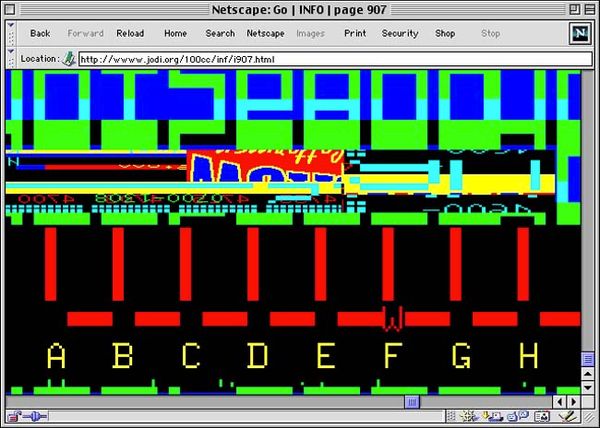Click the yellow letter D
Screen dimensions: 600x428
(258, 356)
